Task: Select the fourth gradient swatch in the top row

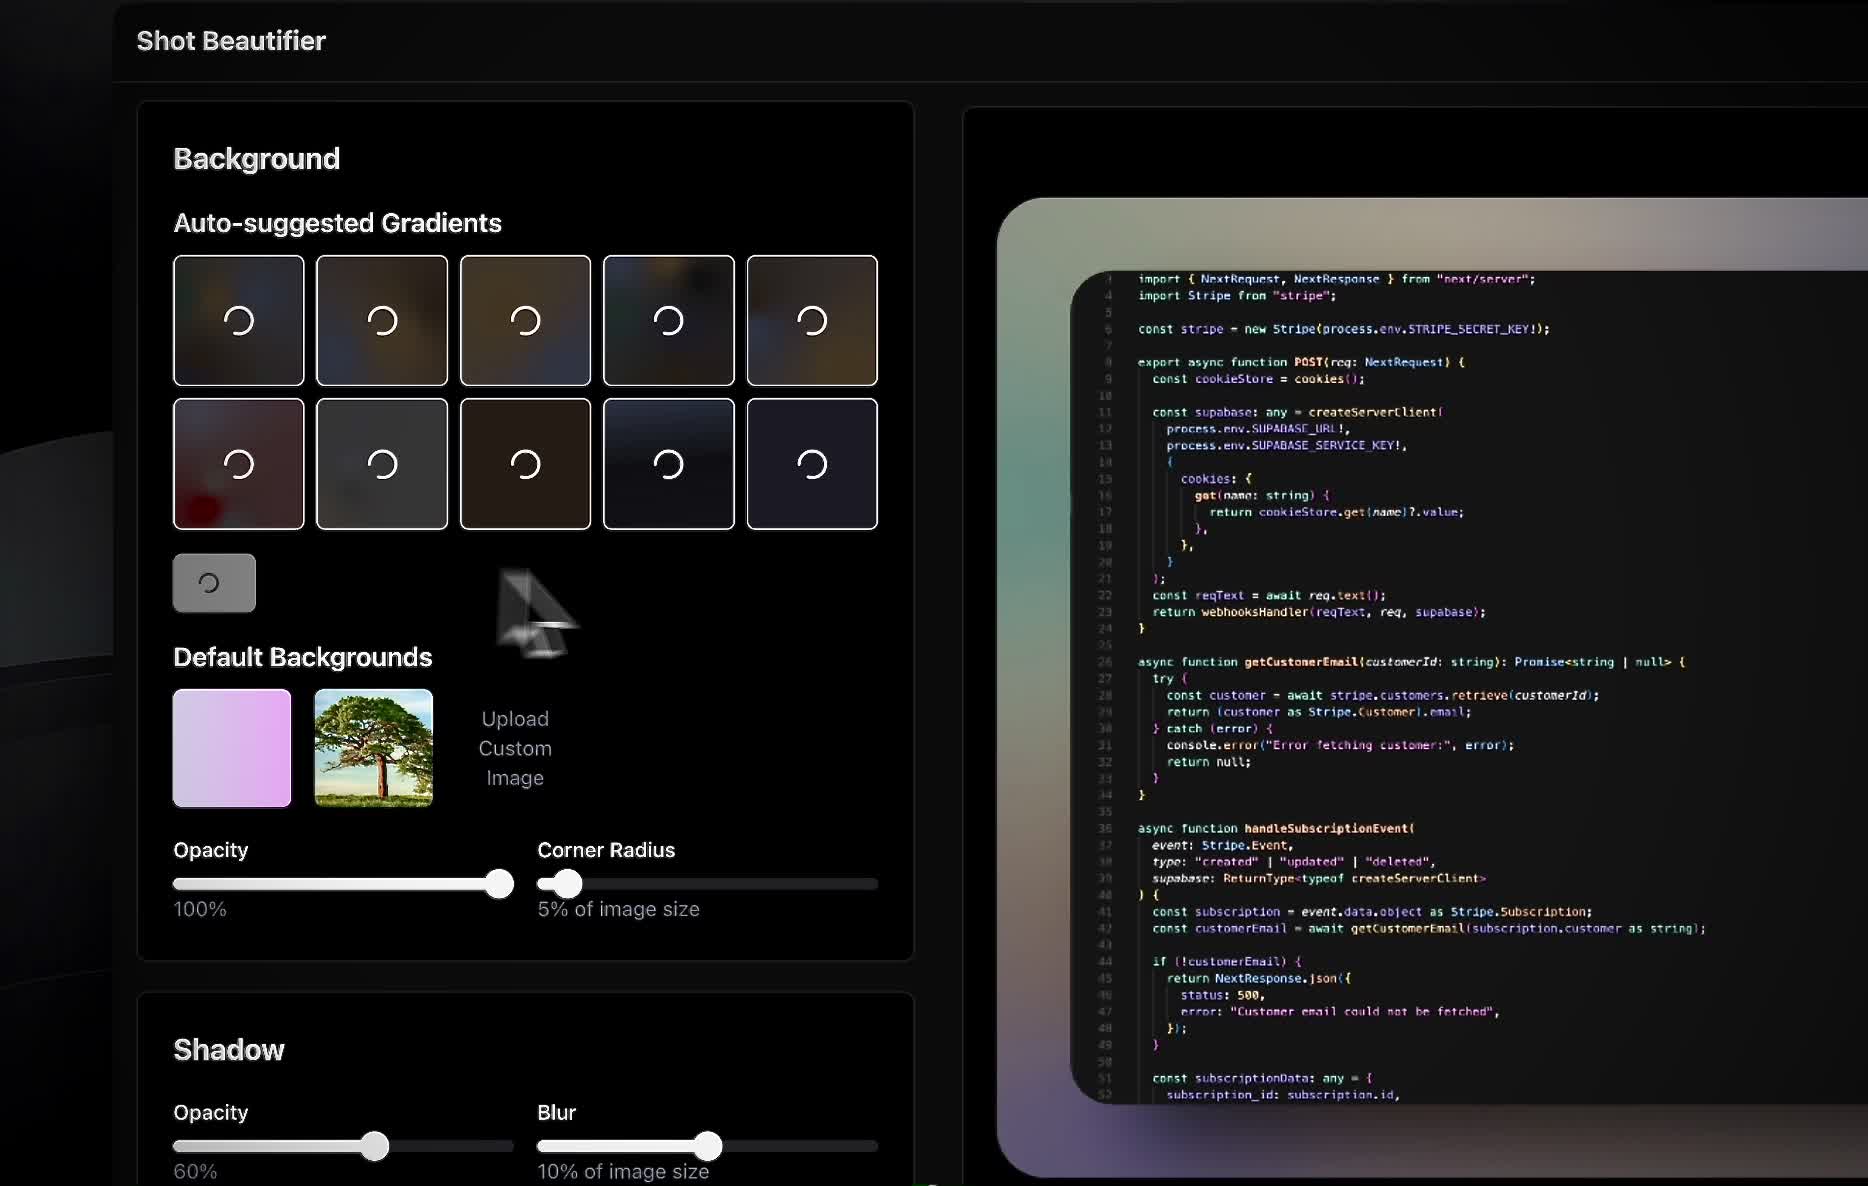Action: [668, 320]
